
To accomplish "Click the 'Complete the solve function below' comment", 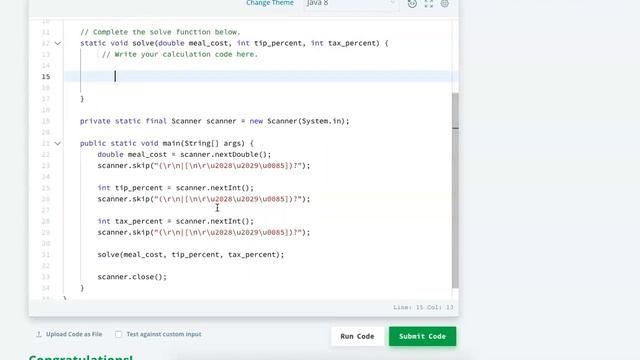I will pos(160,32).
